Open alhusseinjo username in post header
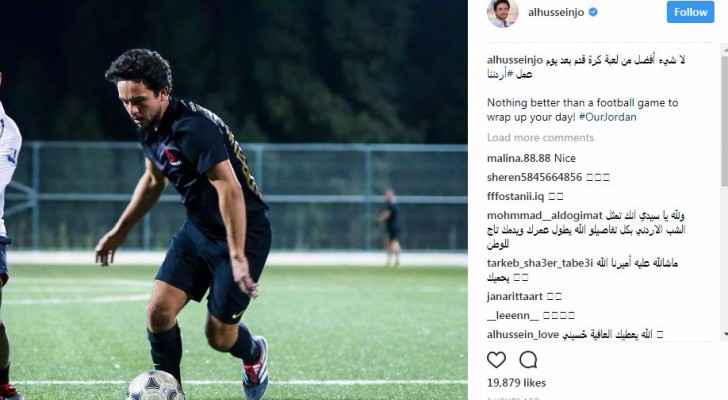728x400 pixels. [556, 13]
